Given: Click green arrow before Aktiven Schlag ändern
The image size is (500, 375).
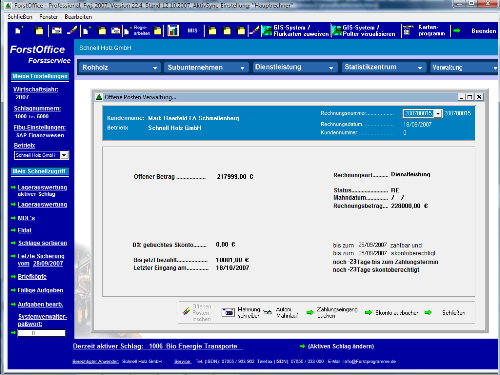Looking at the screenshot, I should pos(302,346).
